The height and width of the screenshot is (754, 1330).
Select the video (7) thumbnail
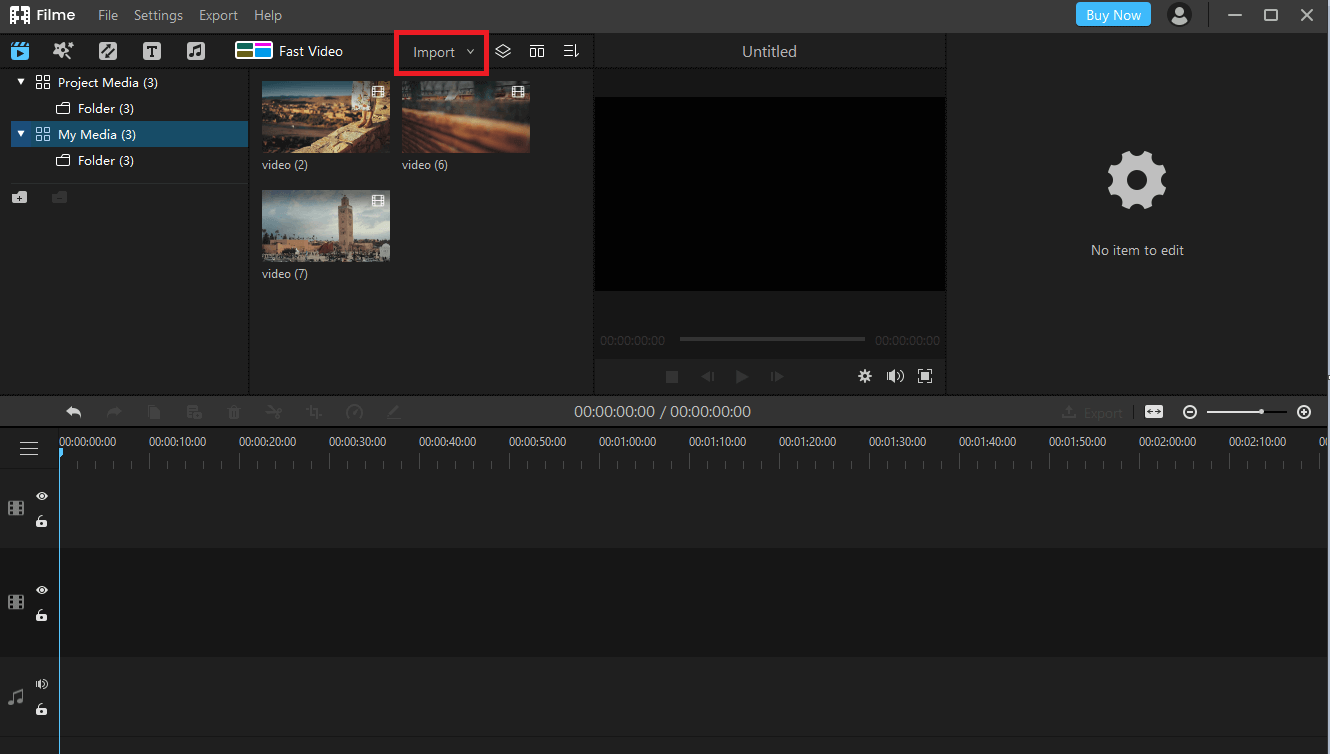(325, 226)
